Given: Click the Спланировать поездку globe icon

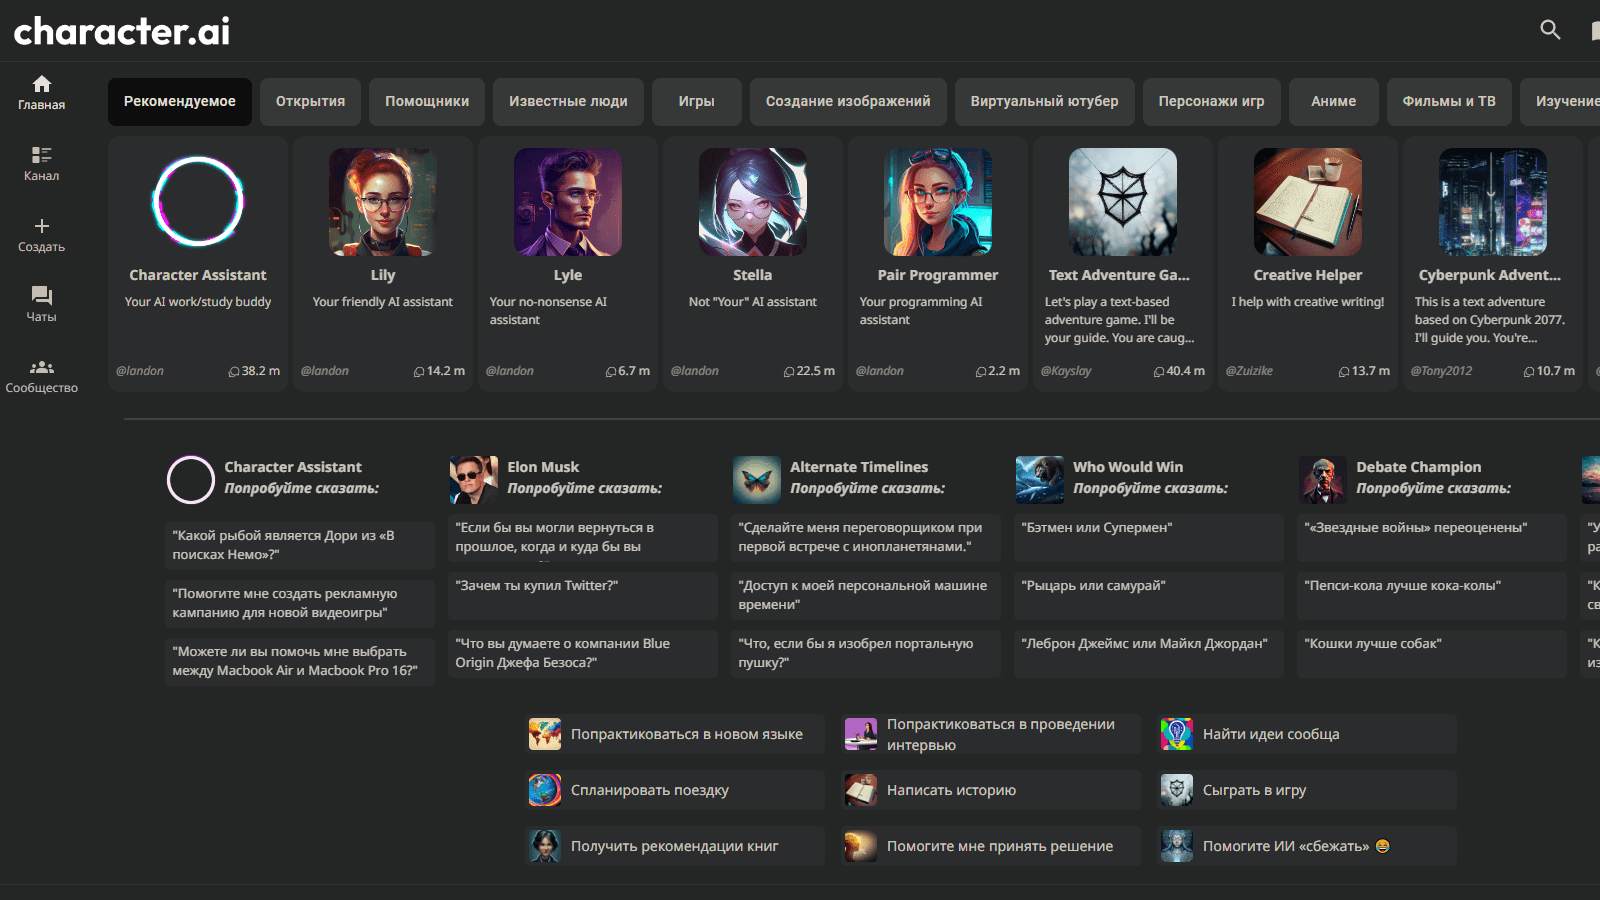Looking at the screenshot, I should pyautogui.click(x=545, y=790).
